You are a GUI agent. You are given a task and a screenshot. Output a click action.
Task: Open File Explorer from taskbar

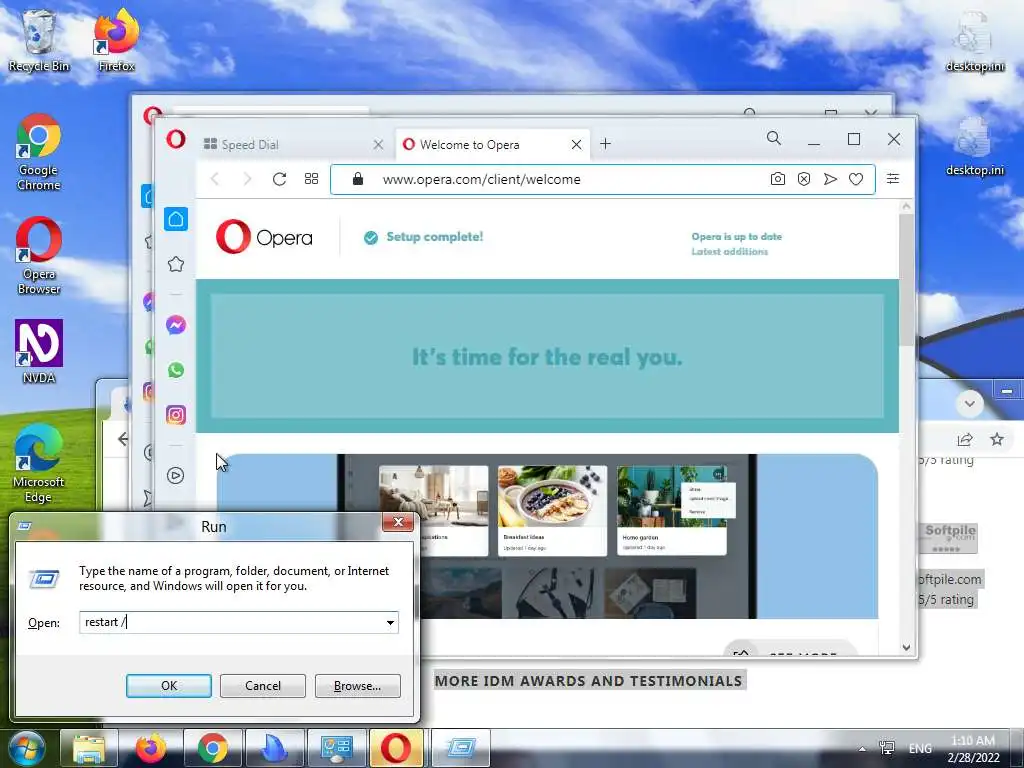89,748
